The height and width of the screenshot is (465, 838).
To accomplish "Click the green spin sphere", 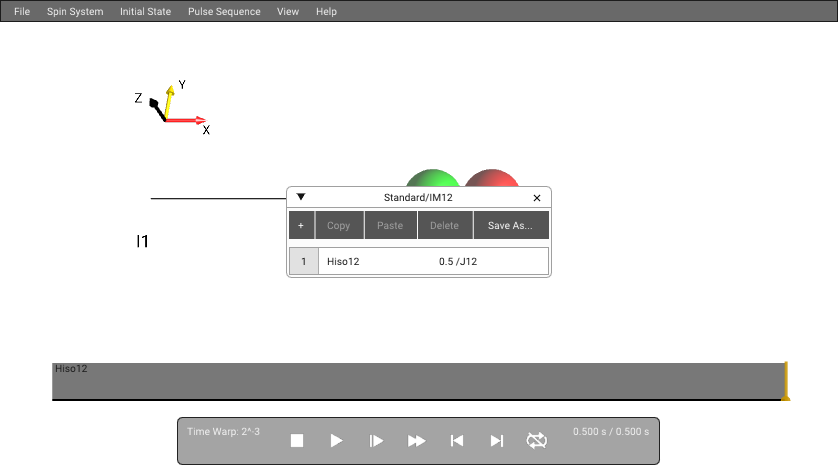I will click(433, 178).
